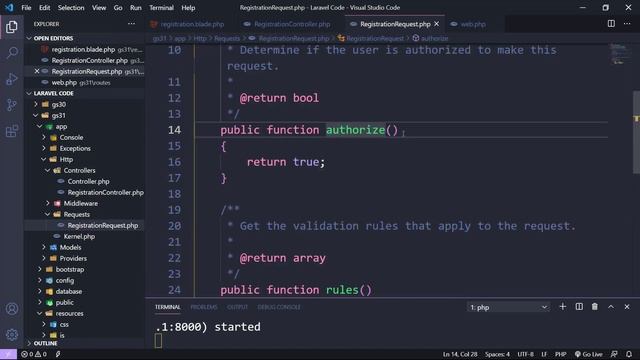Open Run and Debug view
640x360 pixels.
coord(12,79)
